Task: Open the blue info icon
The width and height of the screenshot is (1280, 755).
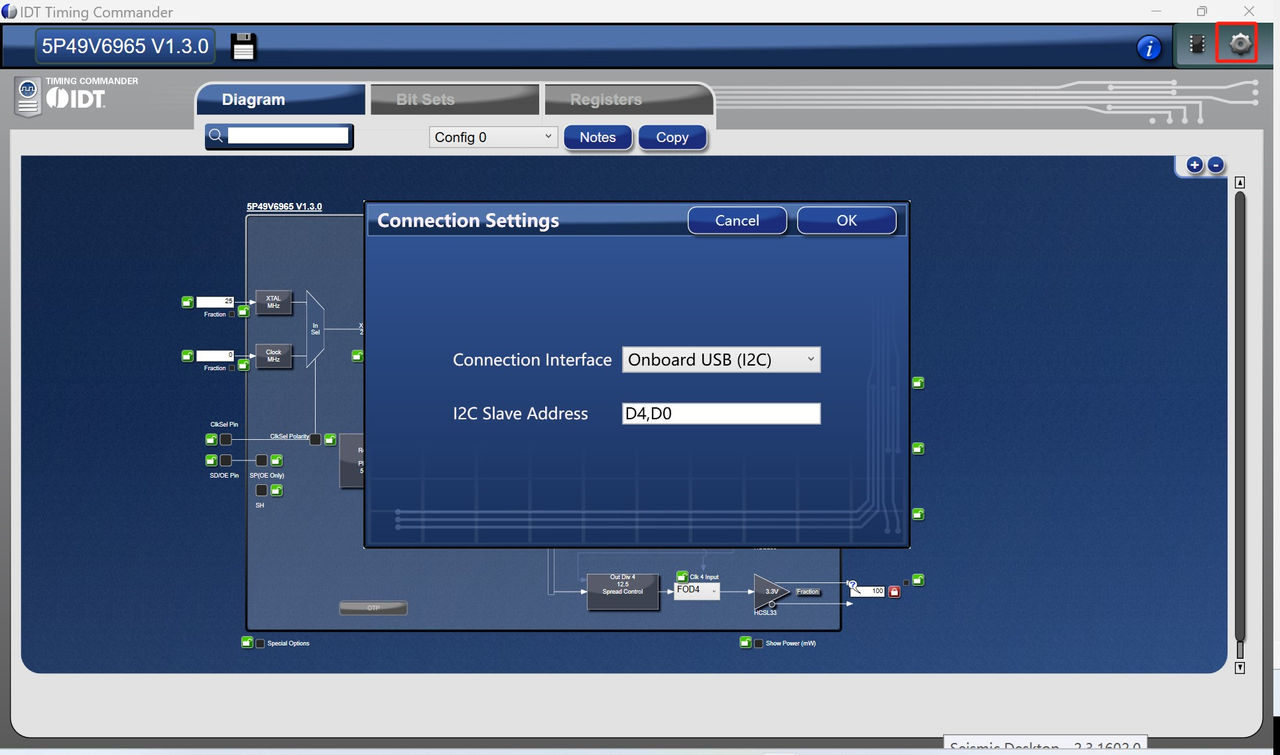Action: [1149, 47]
